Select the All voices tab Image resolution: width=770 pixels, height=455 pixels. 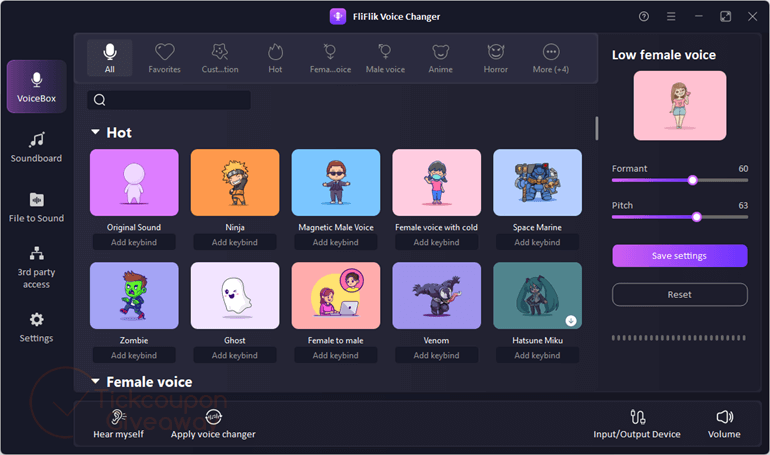click(x=110, y=58)
